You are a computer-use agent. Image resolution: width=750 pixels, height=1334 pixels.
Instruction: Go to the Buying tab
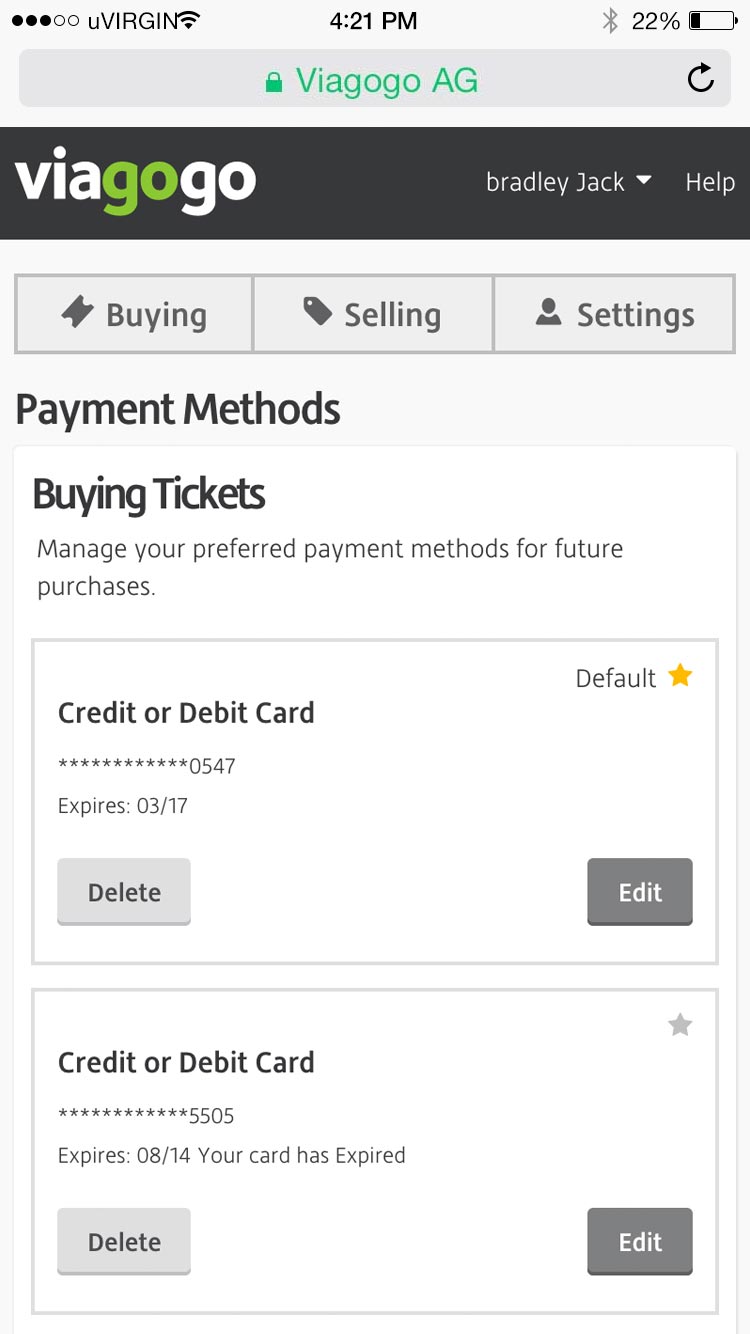click(x=134, y=315)
